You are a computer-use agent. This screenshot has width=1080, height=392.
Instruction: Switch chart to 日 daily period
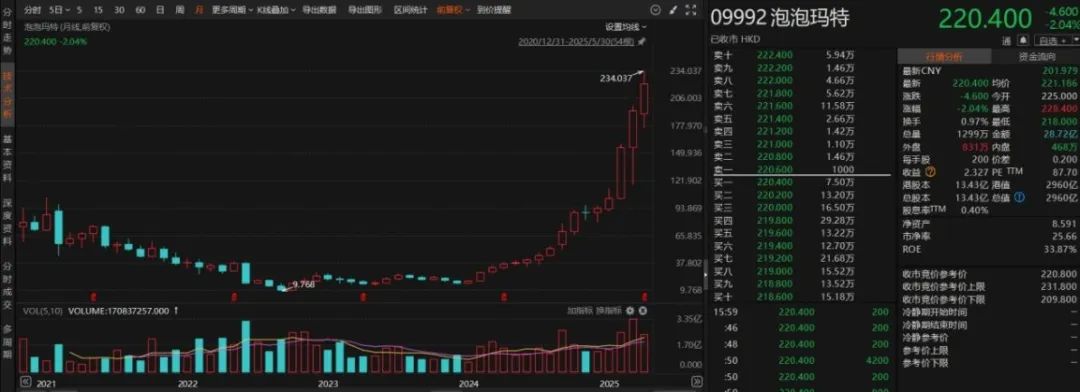click(160, 10)
